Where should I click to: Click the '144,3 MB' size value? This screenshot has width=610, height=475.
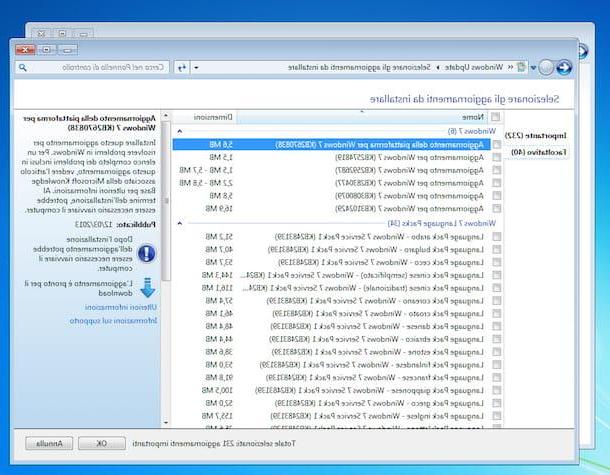click(217, 275)
